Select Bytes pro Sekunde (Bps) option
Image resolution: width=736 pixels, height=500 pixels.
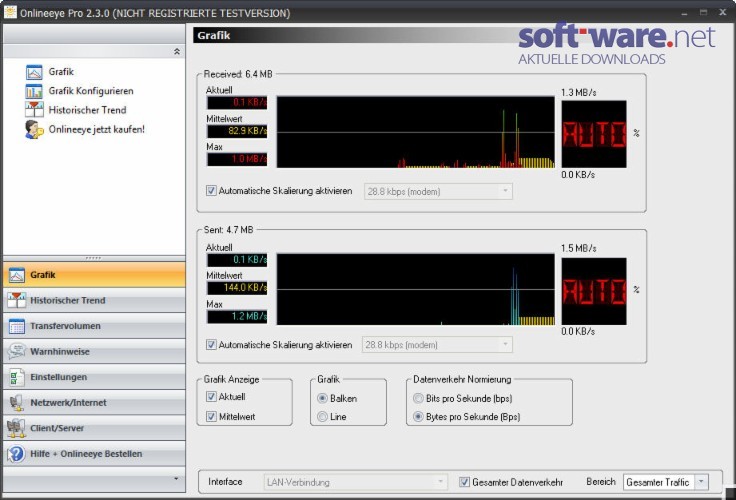418,417
